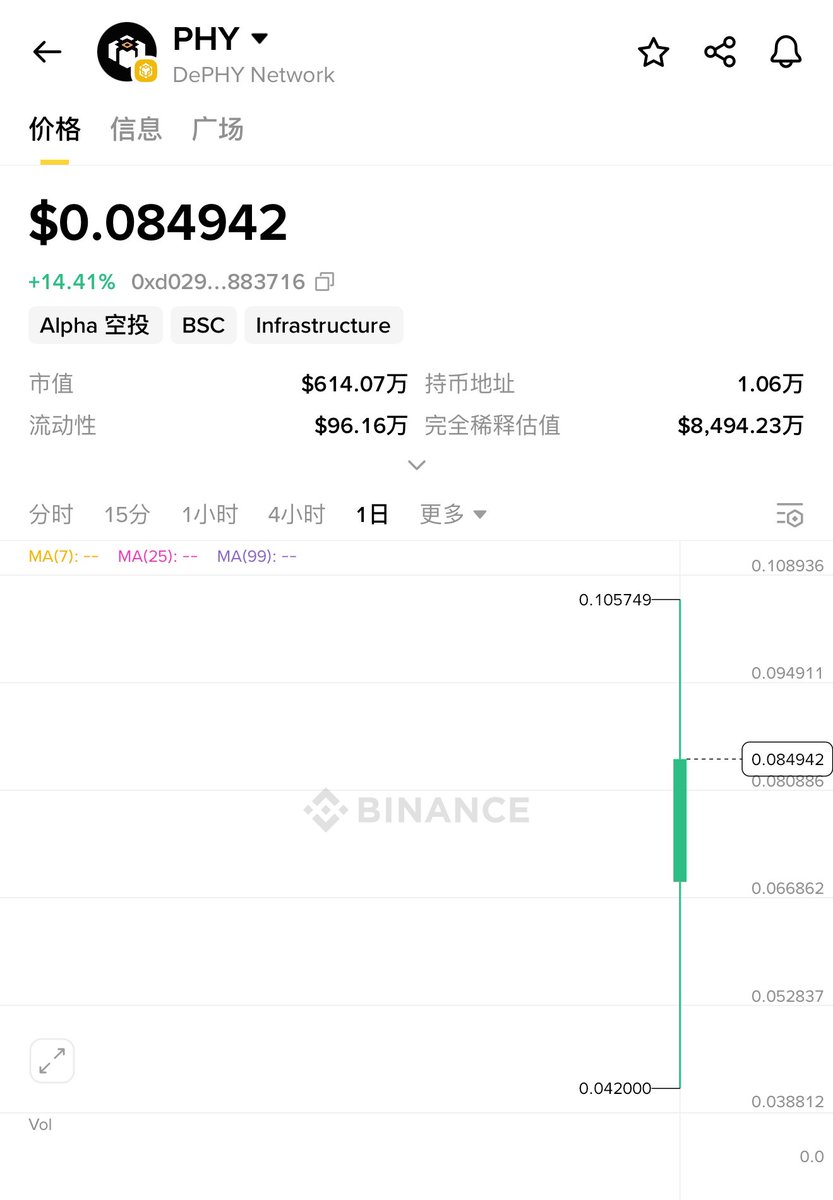Select the 15分 timeframe
Viewport: 833px width, 1200px height.
(127, 514)
